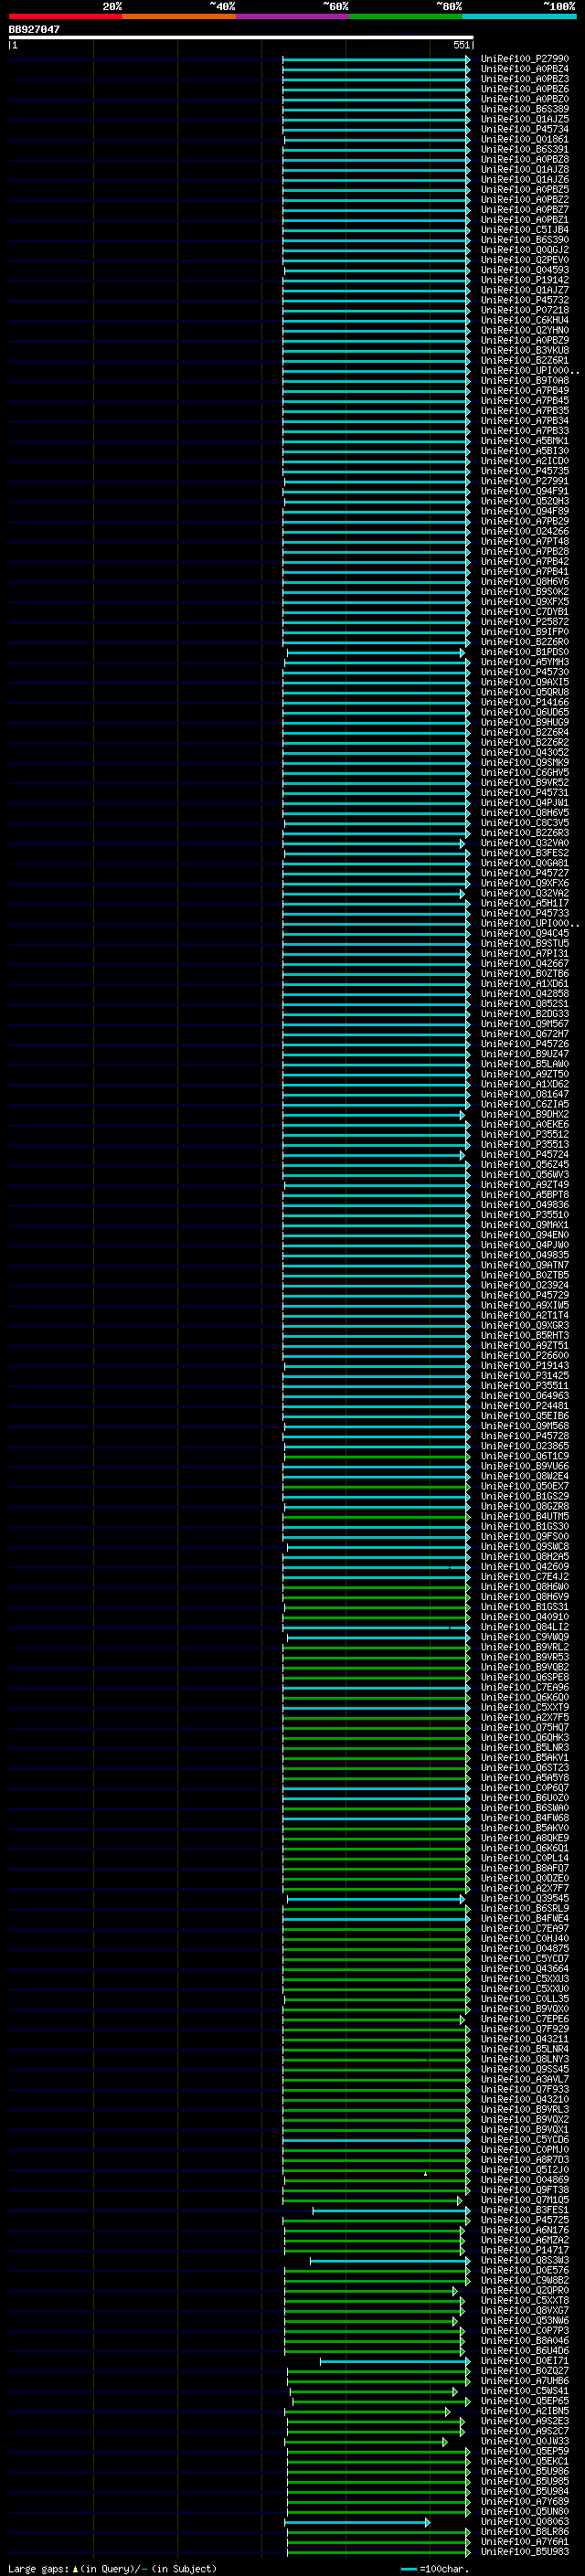585x2576 pixels.
Task: Click the orange ~40% identity legend bar
Action: click(179, 16)
